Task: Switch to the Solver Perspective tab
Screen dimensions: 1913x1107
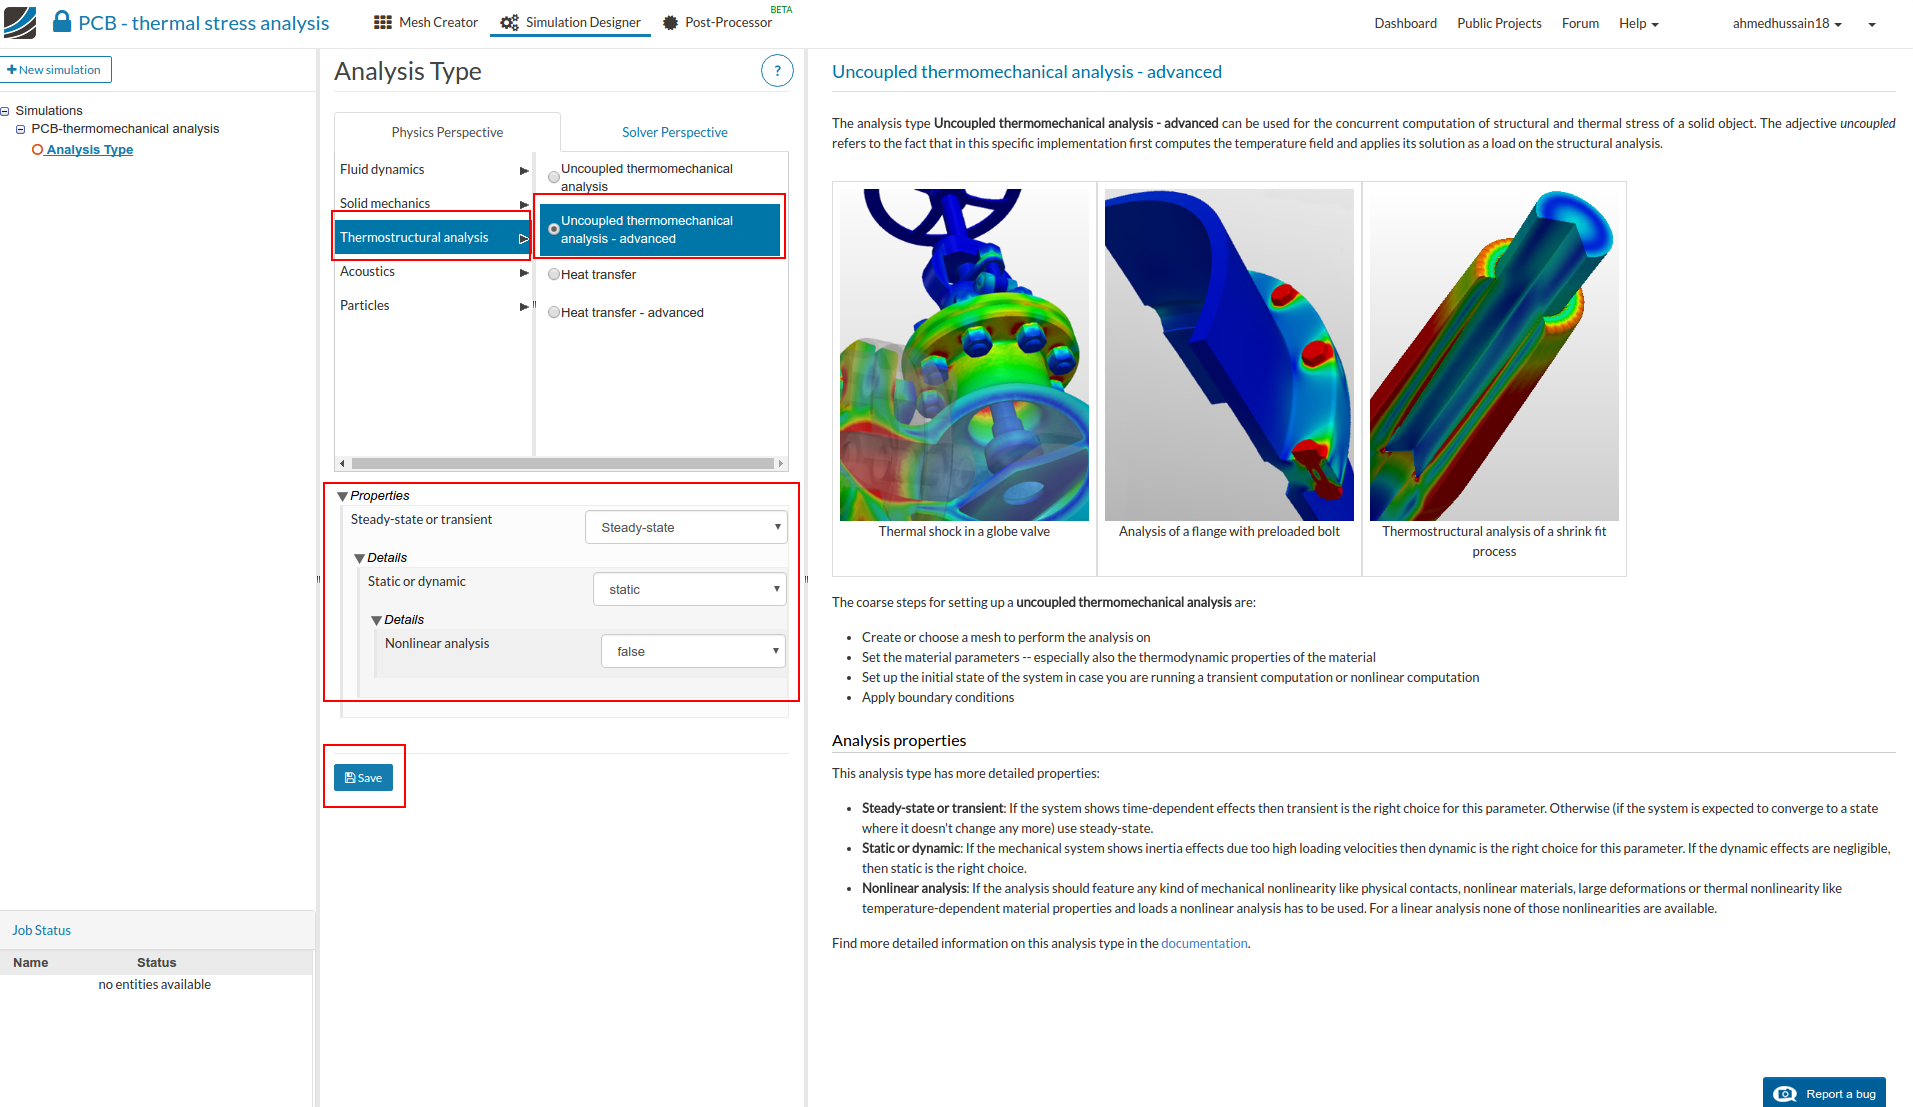Action: (674, 132)
